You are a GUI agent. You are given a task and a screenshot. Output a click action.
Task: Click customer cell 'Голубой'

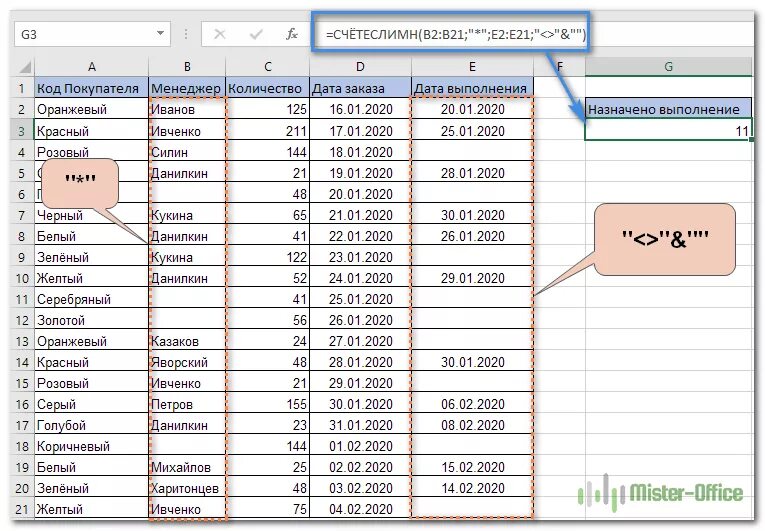click(91, 425)
